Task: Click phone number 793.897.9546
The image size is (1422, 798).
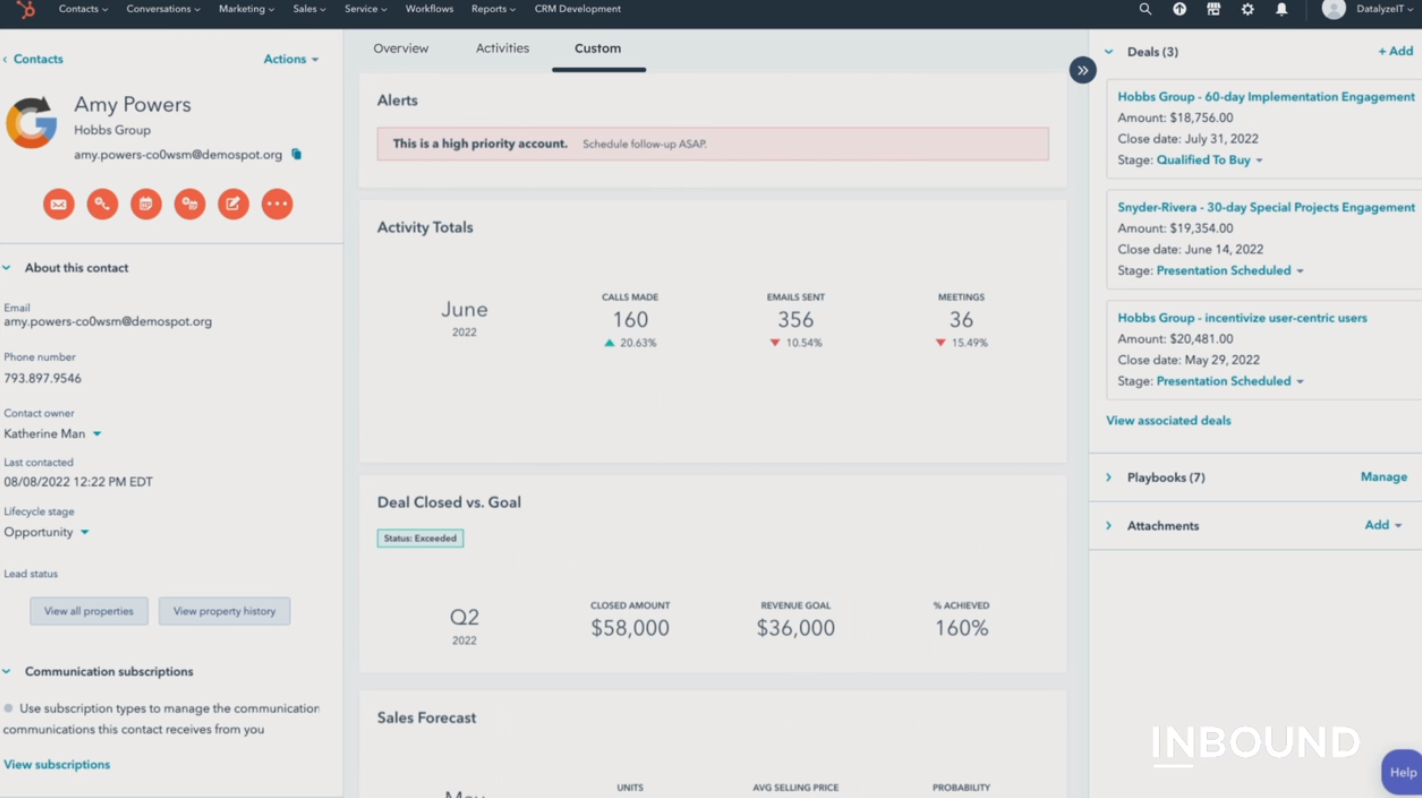Action: click(43, 379)
